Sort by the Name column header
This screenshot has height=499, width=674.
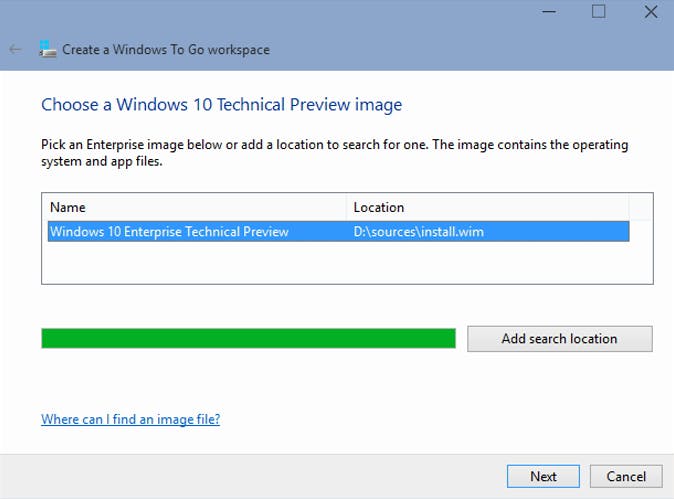click(194, 207)
